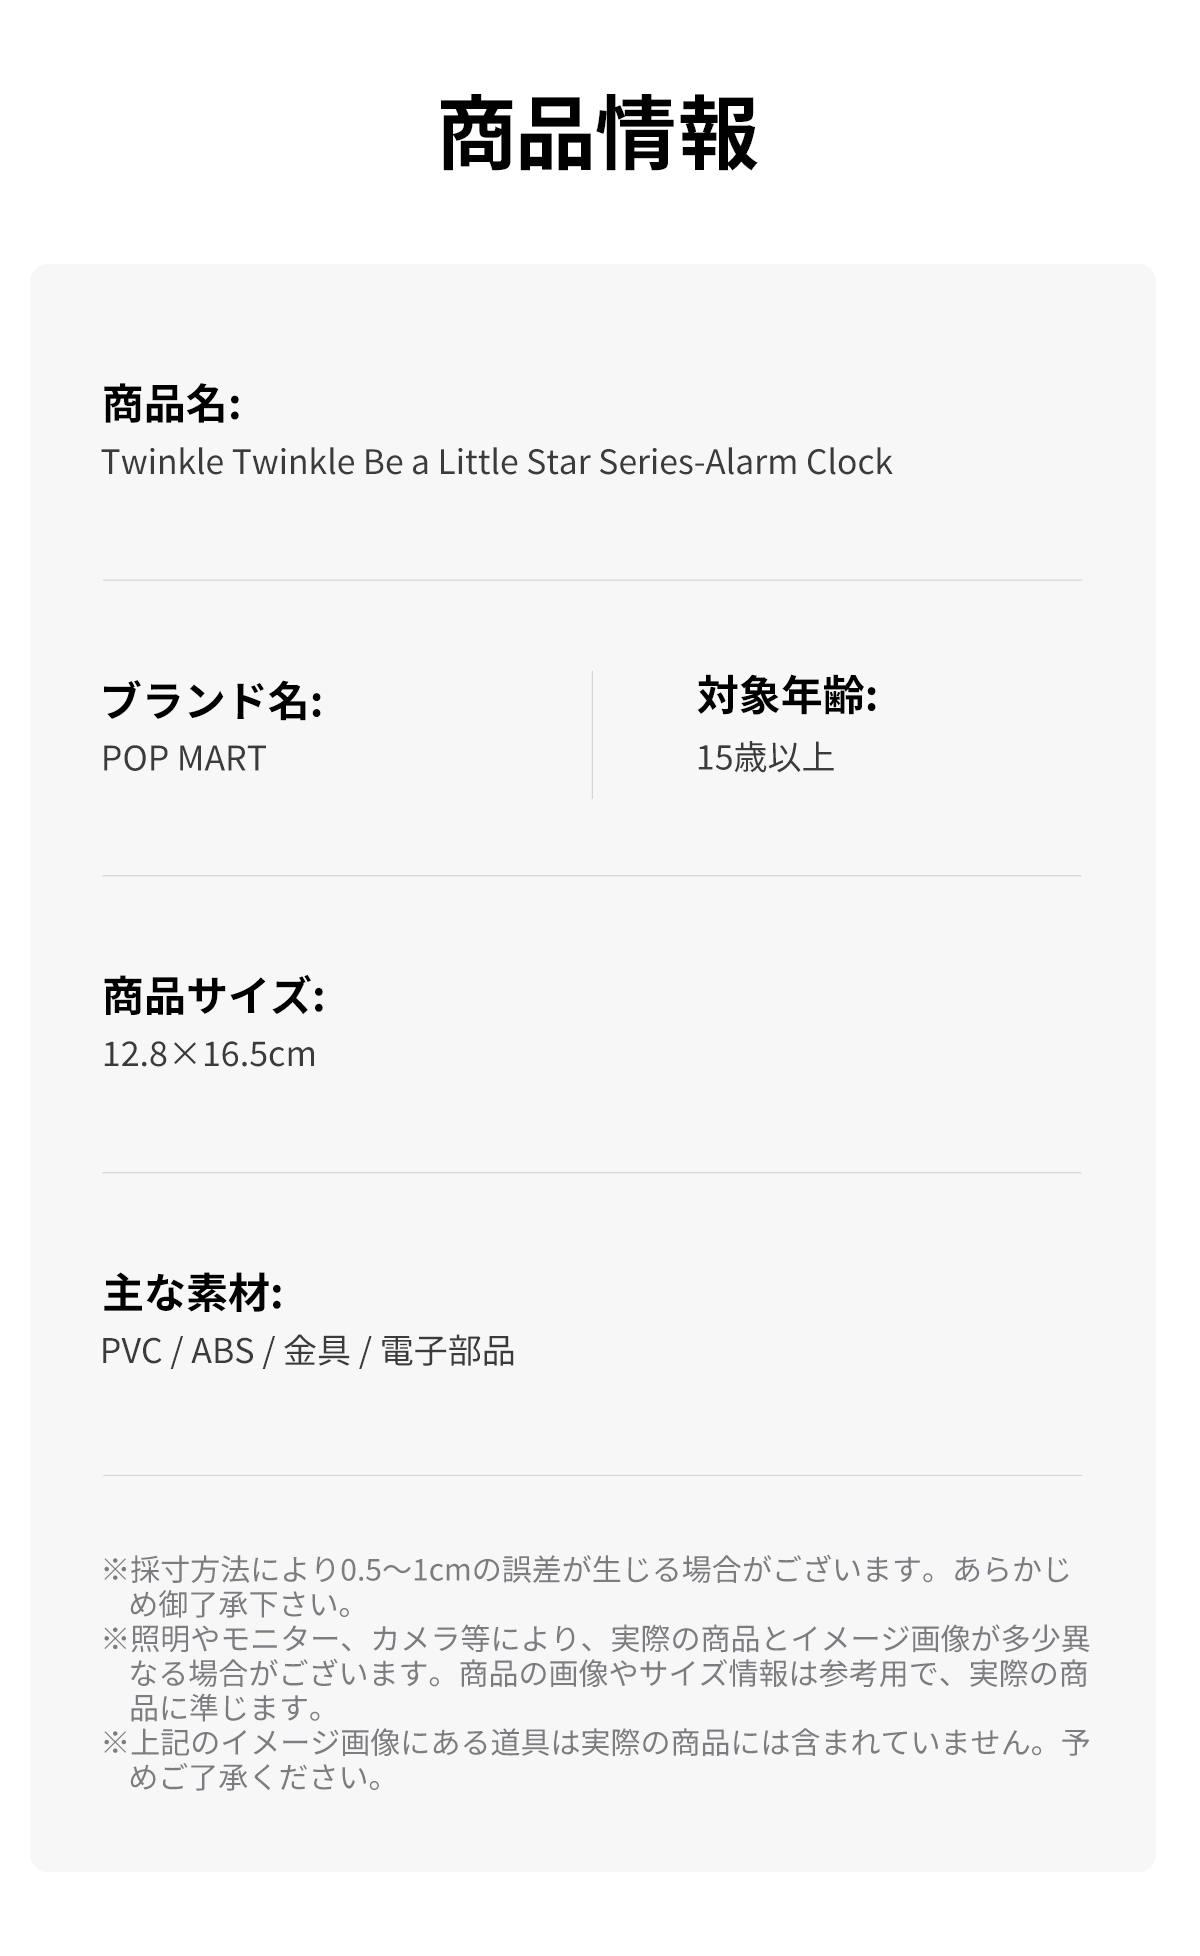Image resolution: width=1200 pixels, height=1956 pixels.
Task: Click the POP MART brand text
Action: 184,758
